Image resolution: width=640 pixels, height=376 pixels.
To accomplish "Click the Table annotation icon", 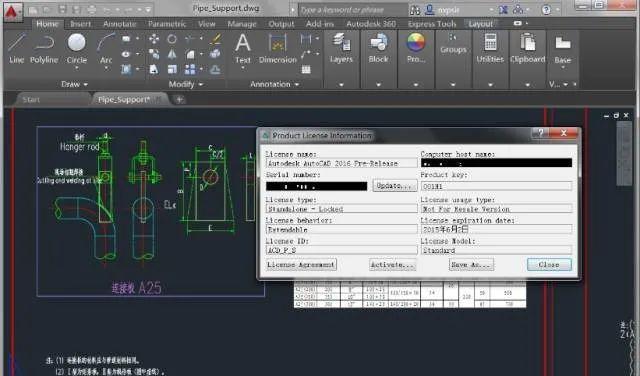I will point(306,69).
